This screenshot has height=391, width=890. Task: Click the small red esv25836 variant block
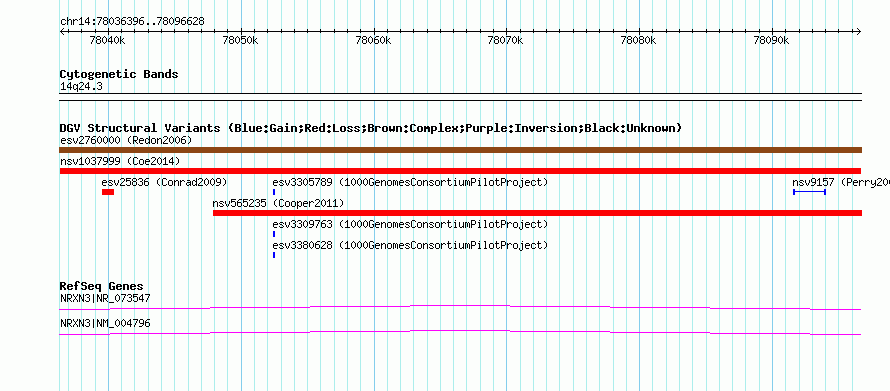pyautogui.click(x=108, y=192)
